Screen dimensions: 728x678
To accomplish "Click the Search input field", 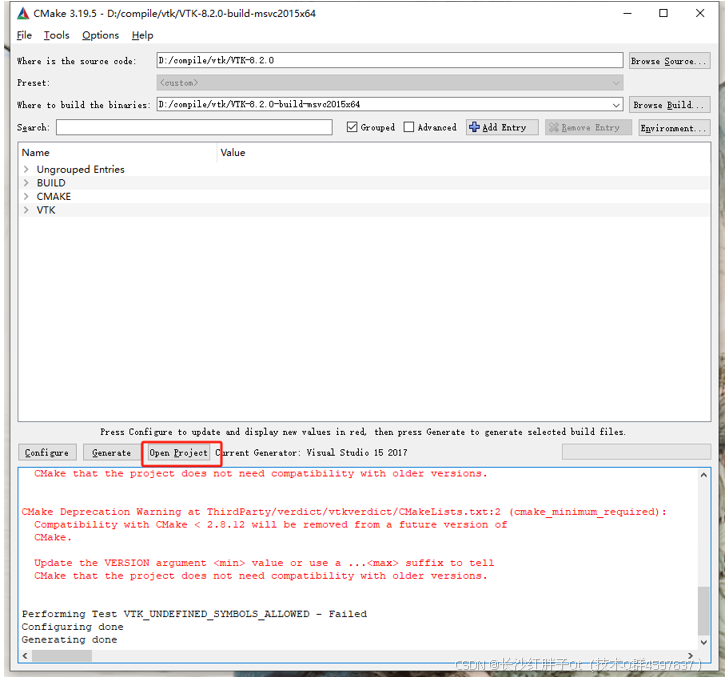I will pyautogui.click(x=194, y=128).
